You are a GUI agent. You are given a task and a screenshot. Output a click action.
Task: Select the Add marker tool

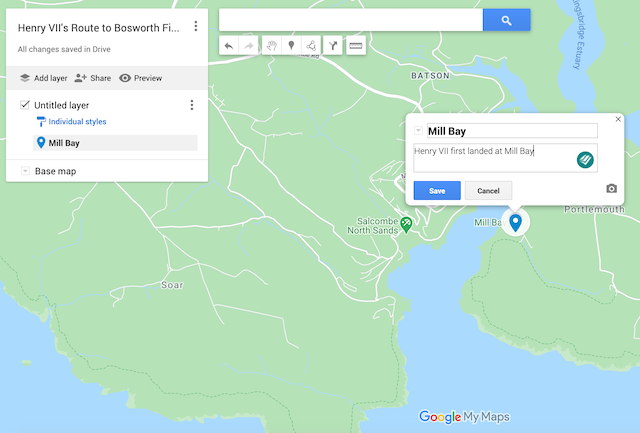[291, 45]
